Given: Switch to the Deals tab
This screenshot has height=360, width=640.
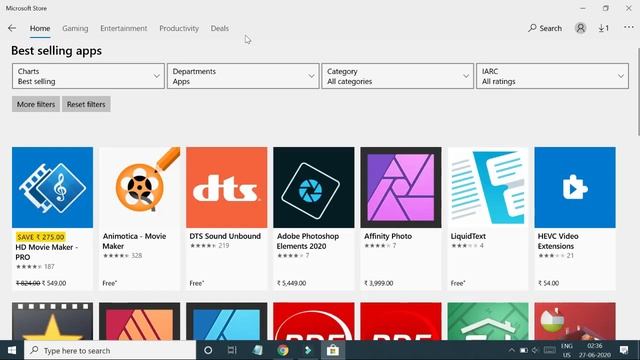Looking at the screenshot, I should (220, 28).
